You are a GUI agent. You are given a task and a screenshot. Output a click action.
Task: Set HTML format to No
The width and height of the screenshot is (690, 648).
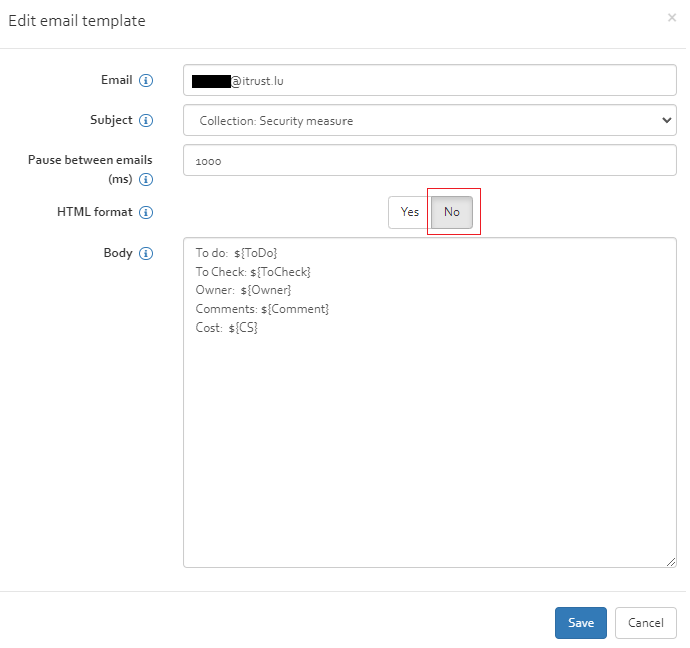pyautogui.click(x=451, y=212)
